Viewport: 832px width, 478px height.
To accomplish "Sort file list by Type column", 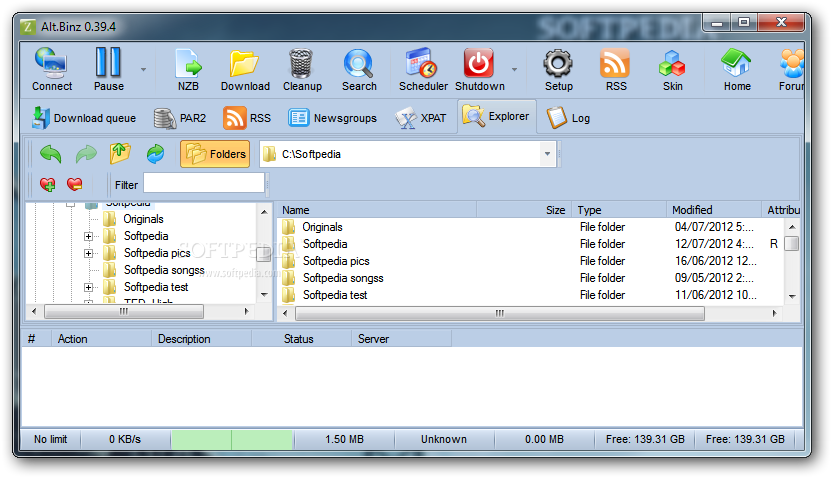I will coord(619,210).
